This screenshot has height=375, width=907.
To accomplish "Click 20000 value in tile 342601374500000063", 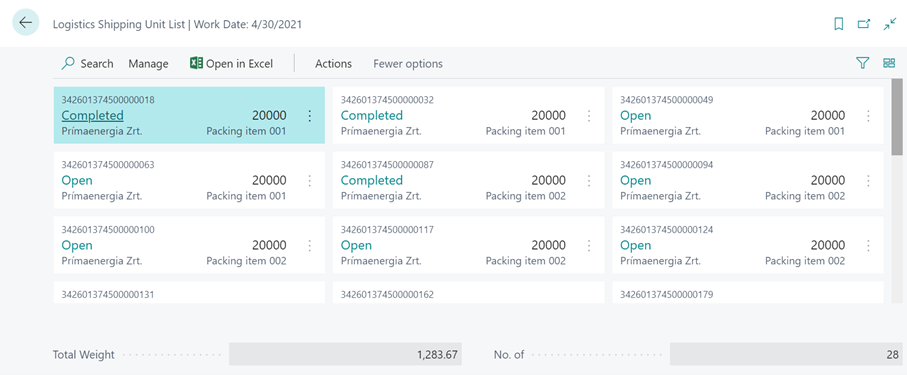I will point(269,180).
